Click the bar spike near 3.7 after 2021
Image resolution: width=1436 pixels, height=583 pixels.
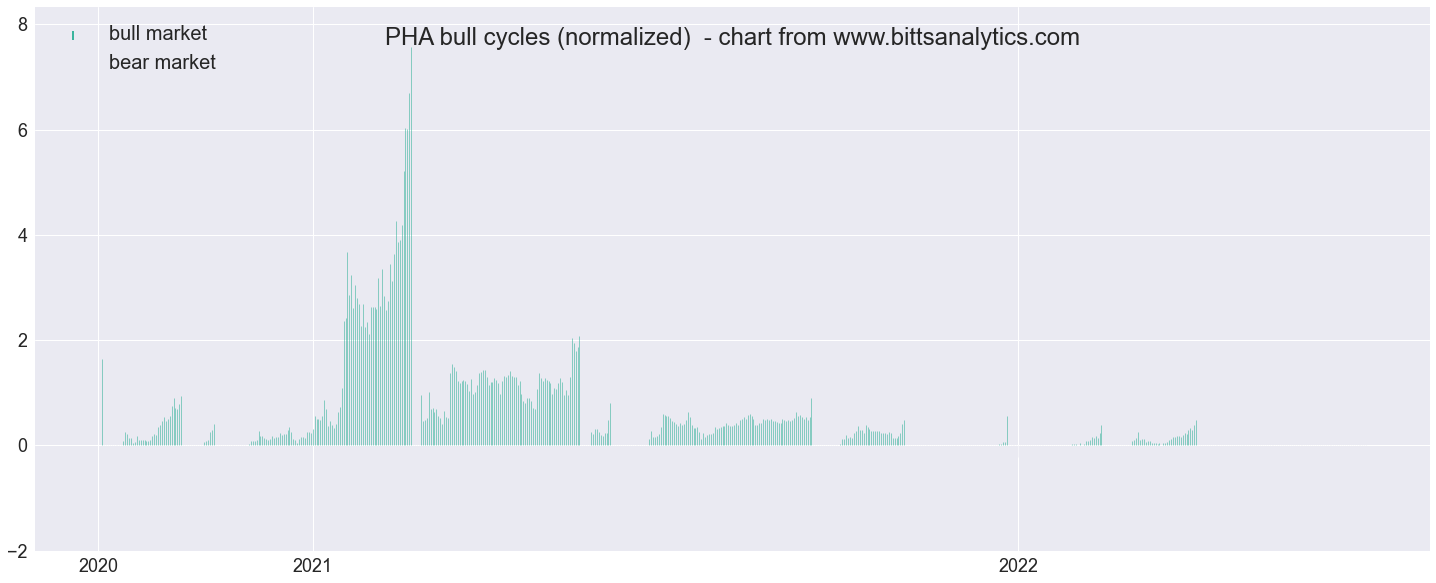[347, 348]
